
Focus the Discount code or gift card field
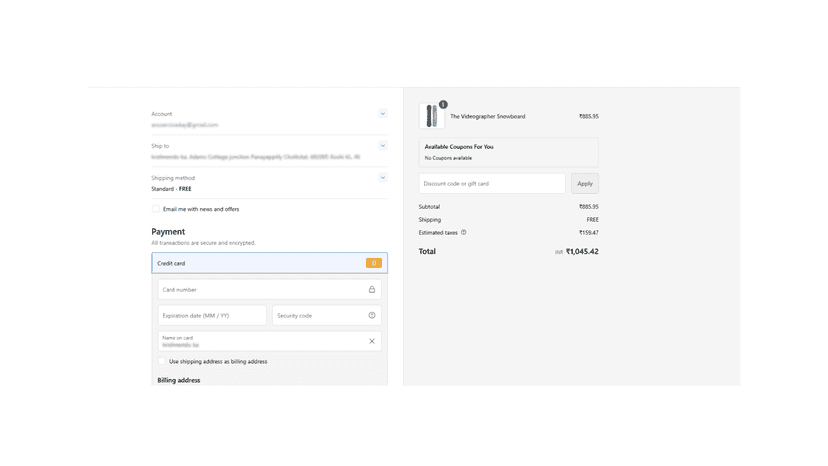[492, 183]
